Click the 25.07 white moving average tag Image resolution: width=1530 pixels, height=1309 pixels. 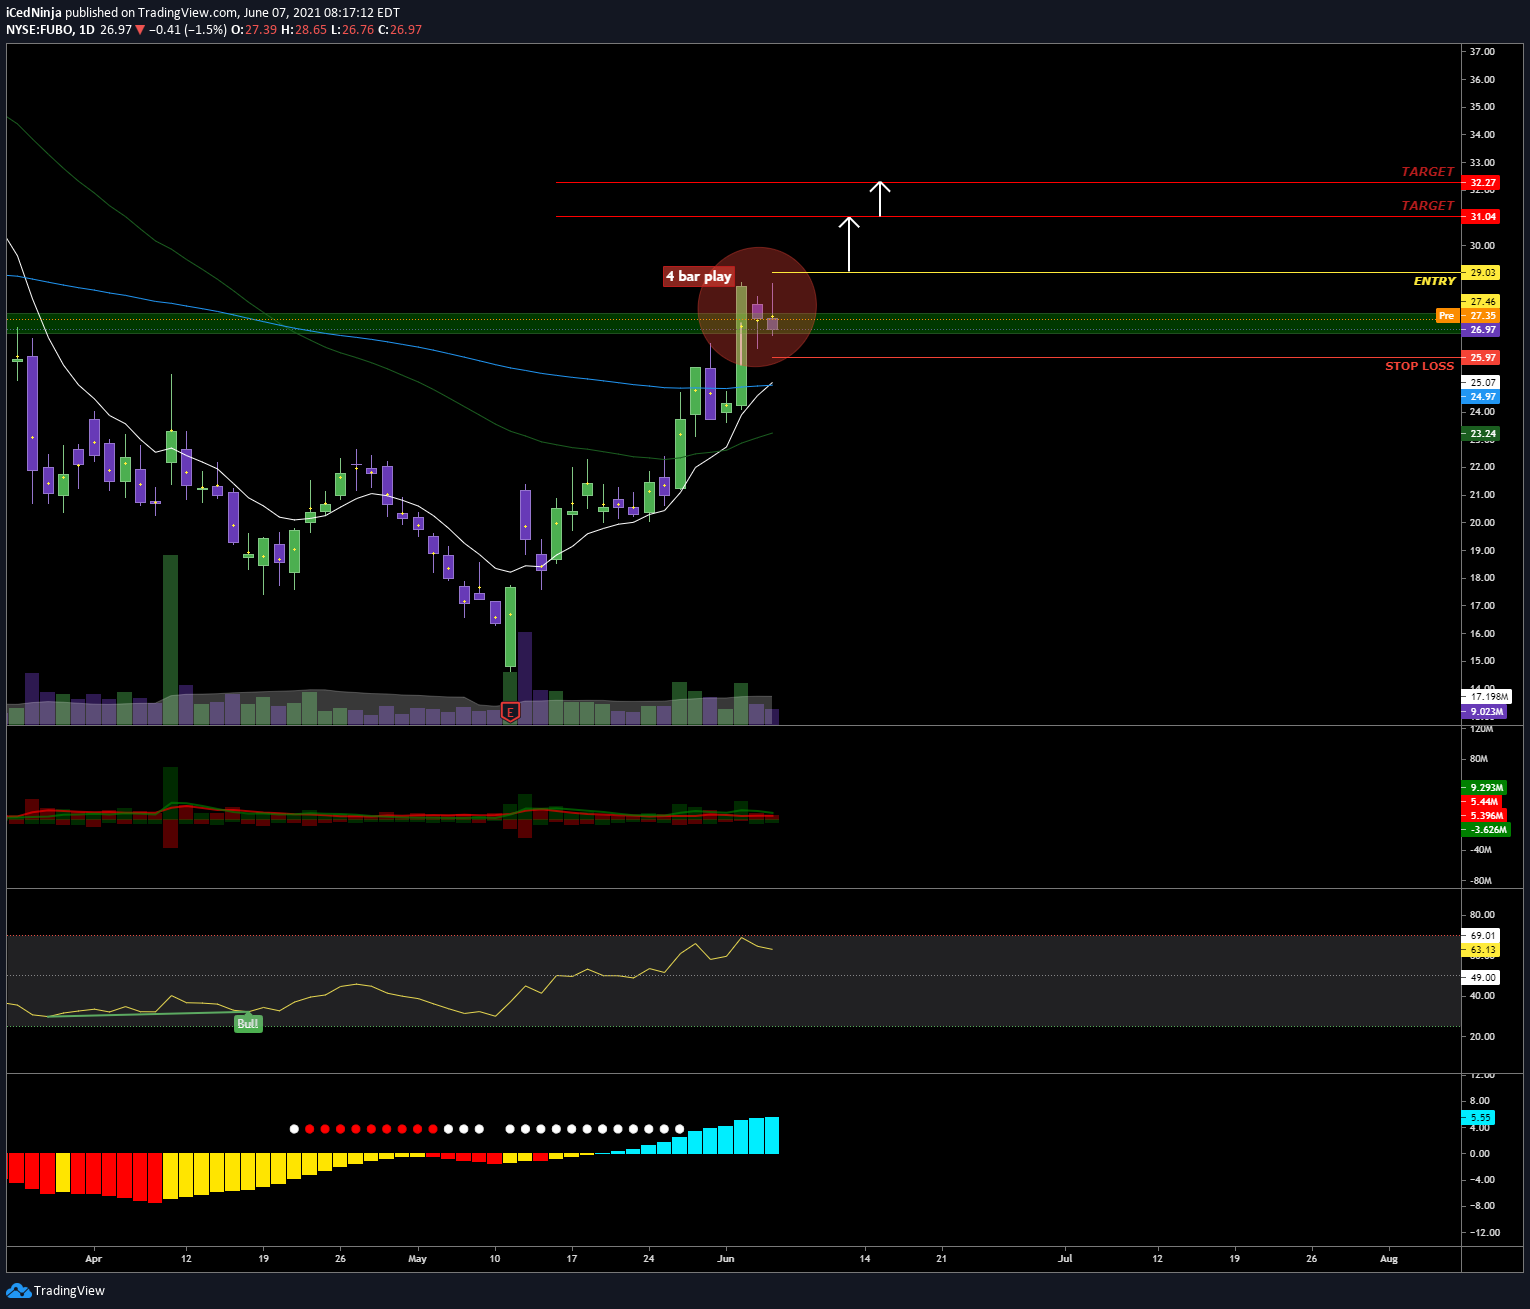click(x=1481, y=383)
